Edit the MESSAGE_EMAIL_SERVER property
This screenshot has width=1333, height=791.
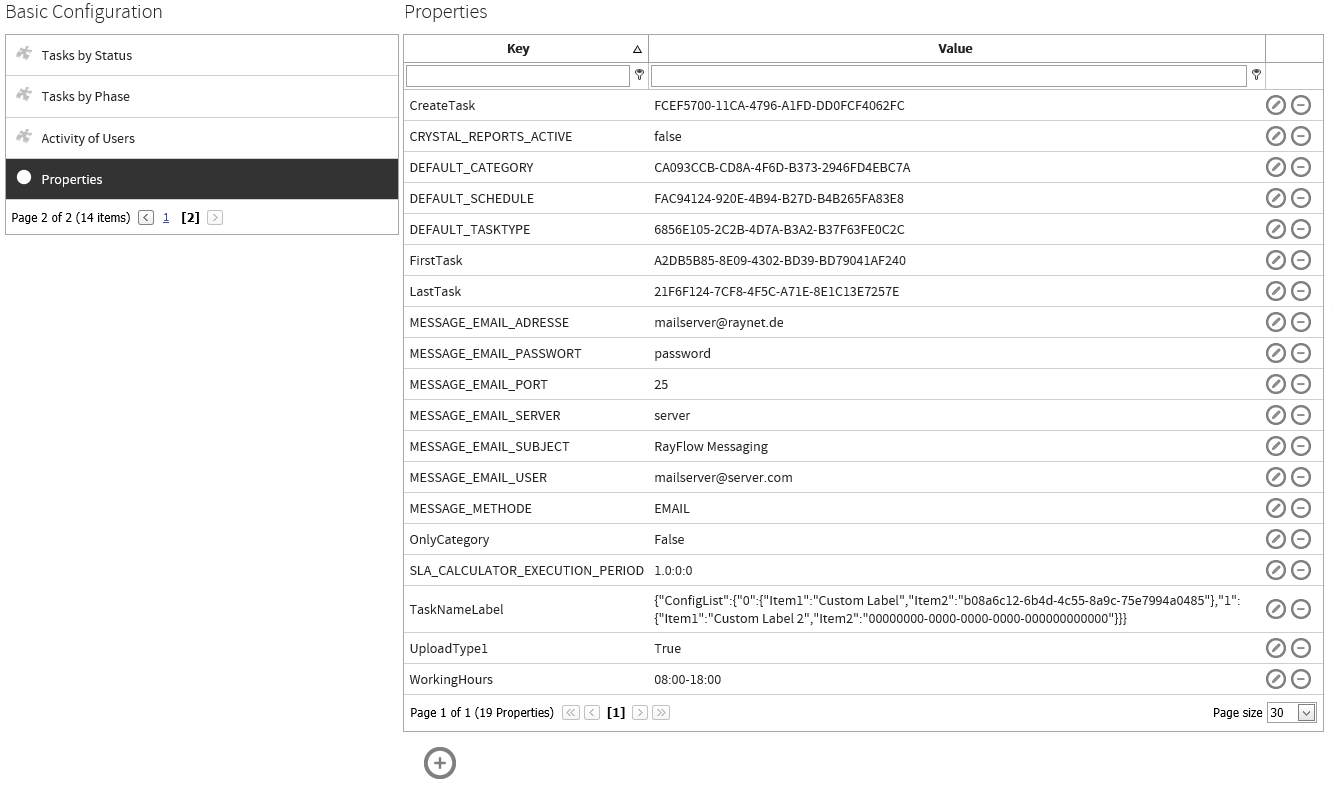[x=1276, y=415]
